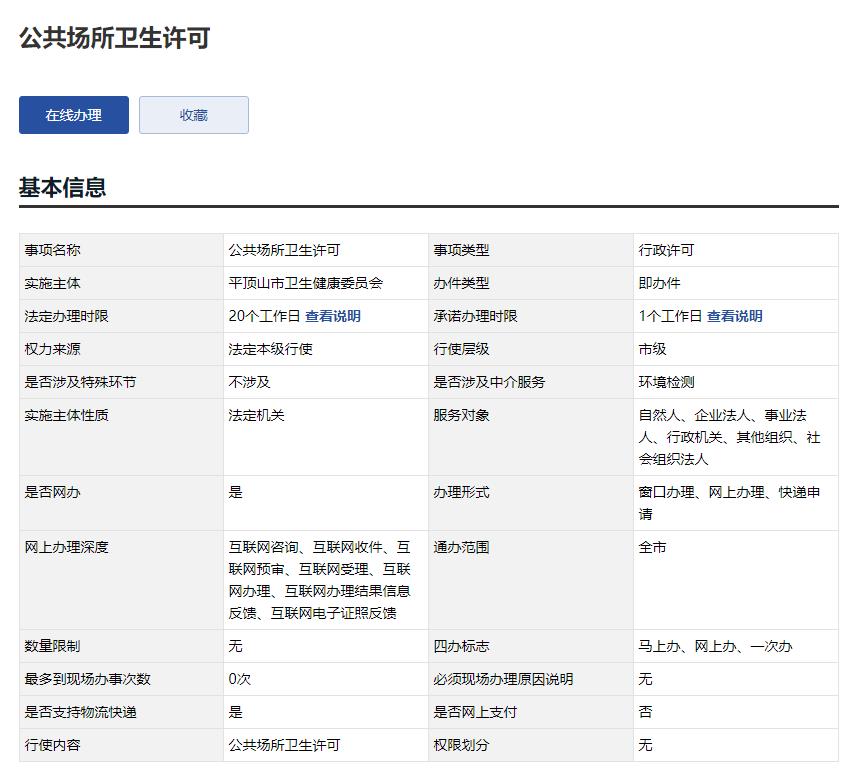This screenshot has height=769, width=848.
Task: Click the 法定办理时限 label
Action: [67, 316]
